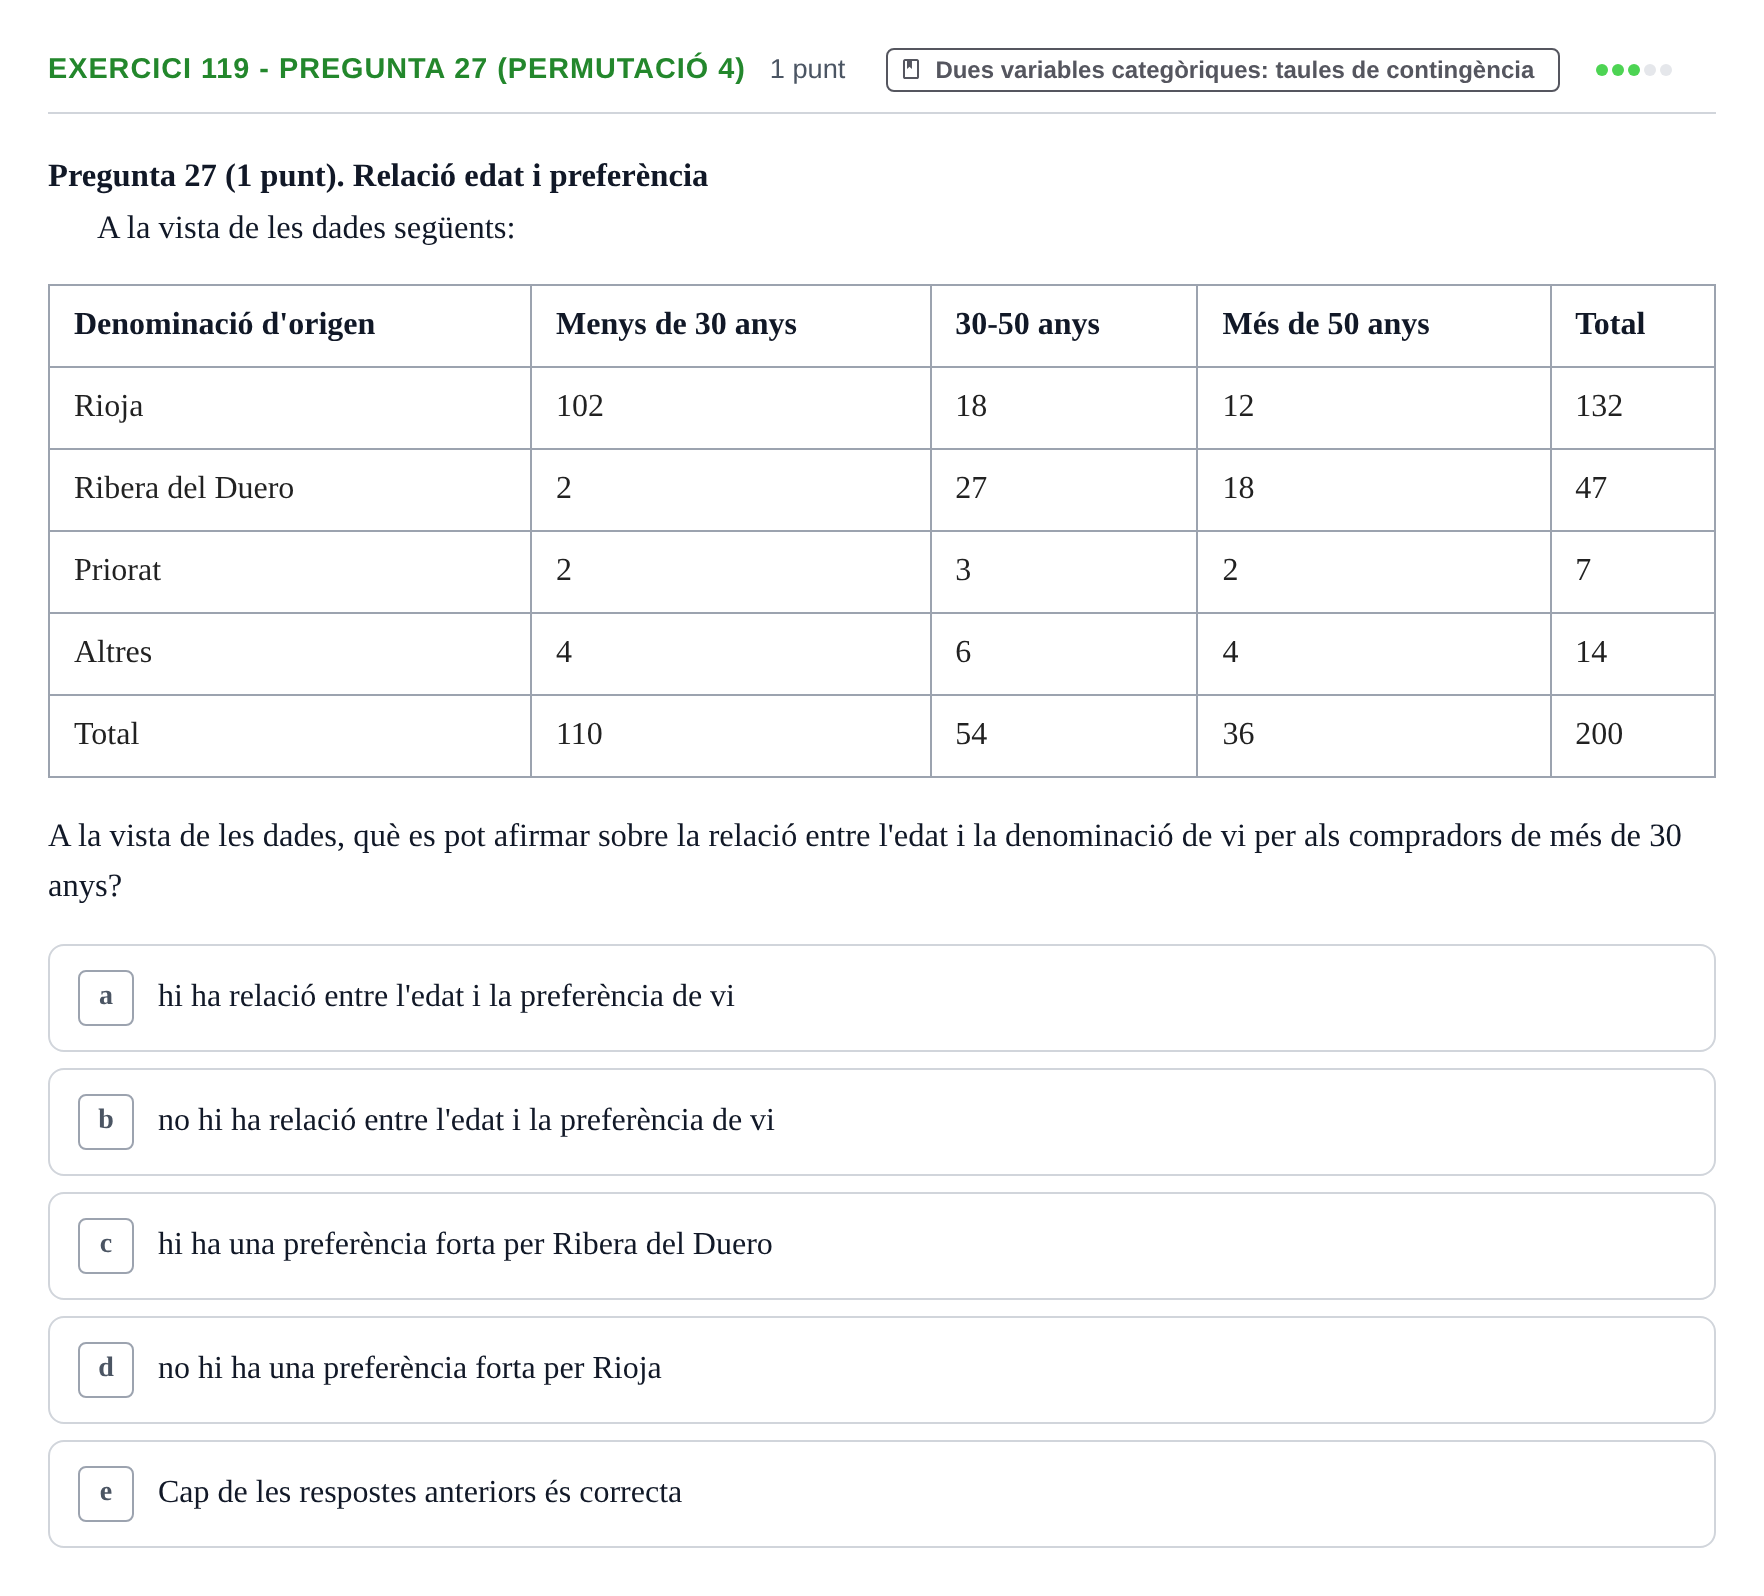Click the Ribera del Duero total cell 47
This screenshot has width=1764, height=1596.
pos(1633,490)
